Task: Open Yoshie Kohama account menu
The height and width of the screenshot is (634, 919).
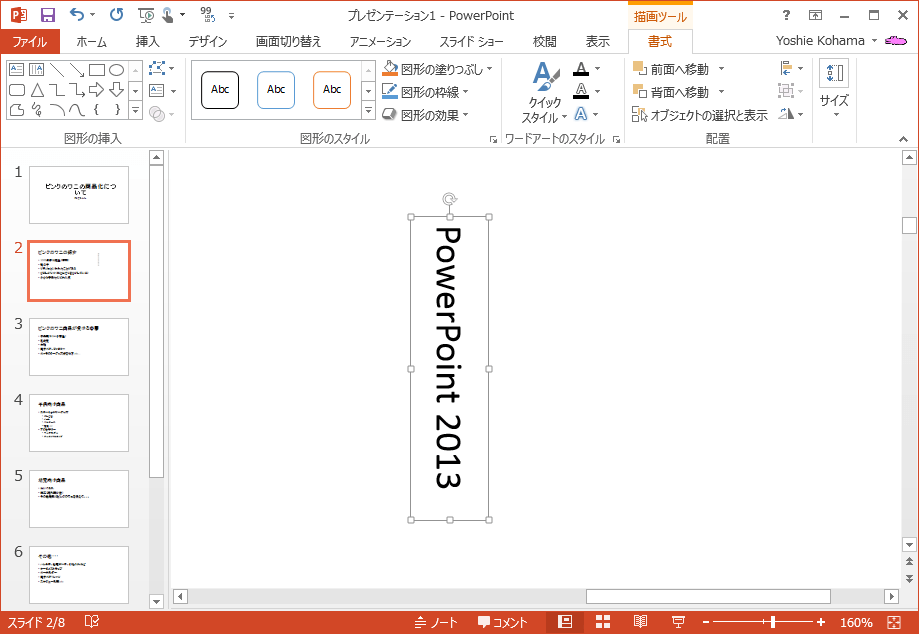Action: 826,40
